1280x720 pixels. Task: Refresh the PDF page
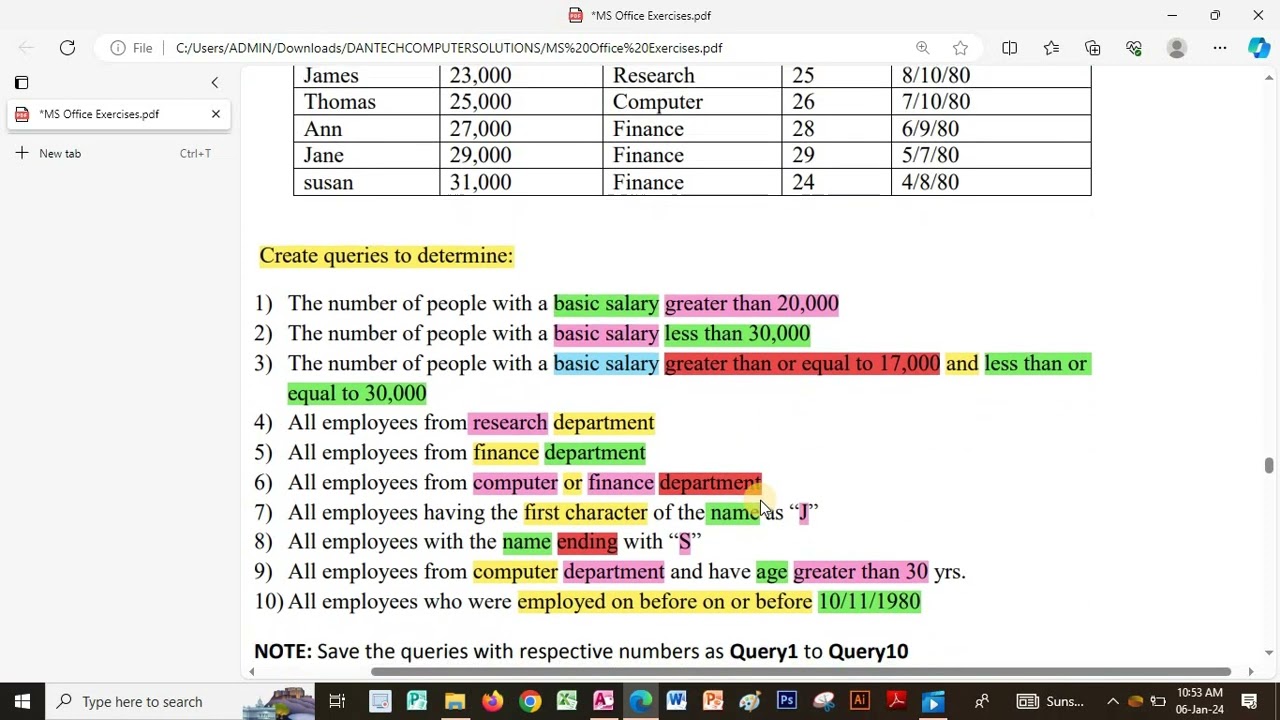click(x=67, y=47)
